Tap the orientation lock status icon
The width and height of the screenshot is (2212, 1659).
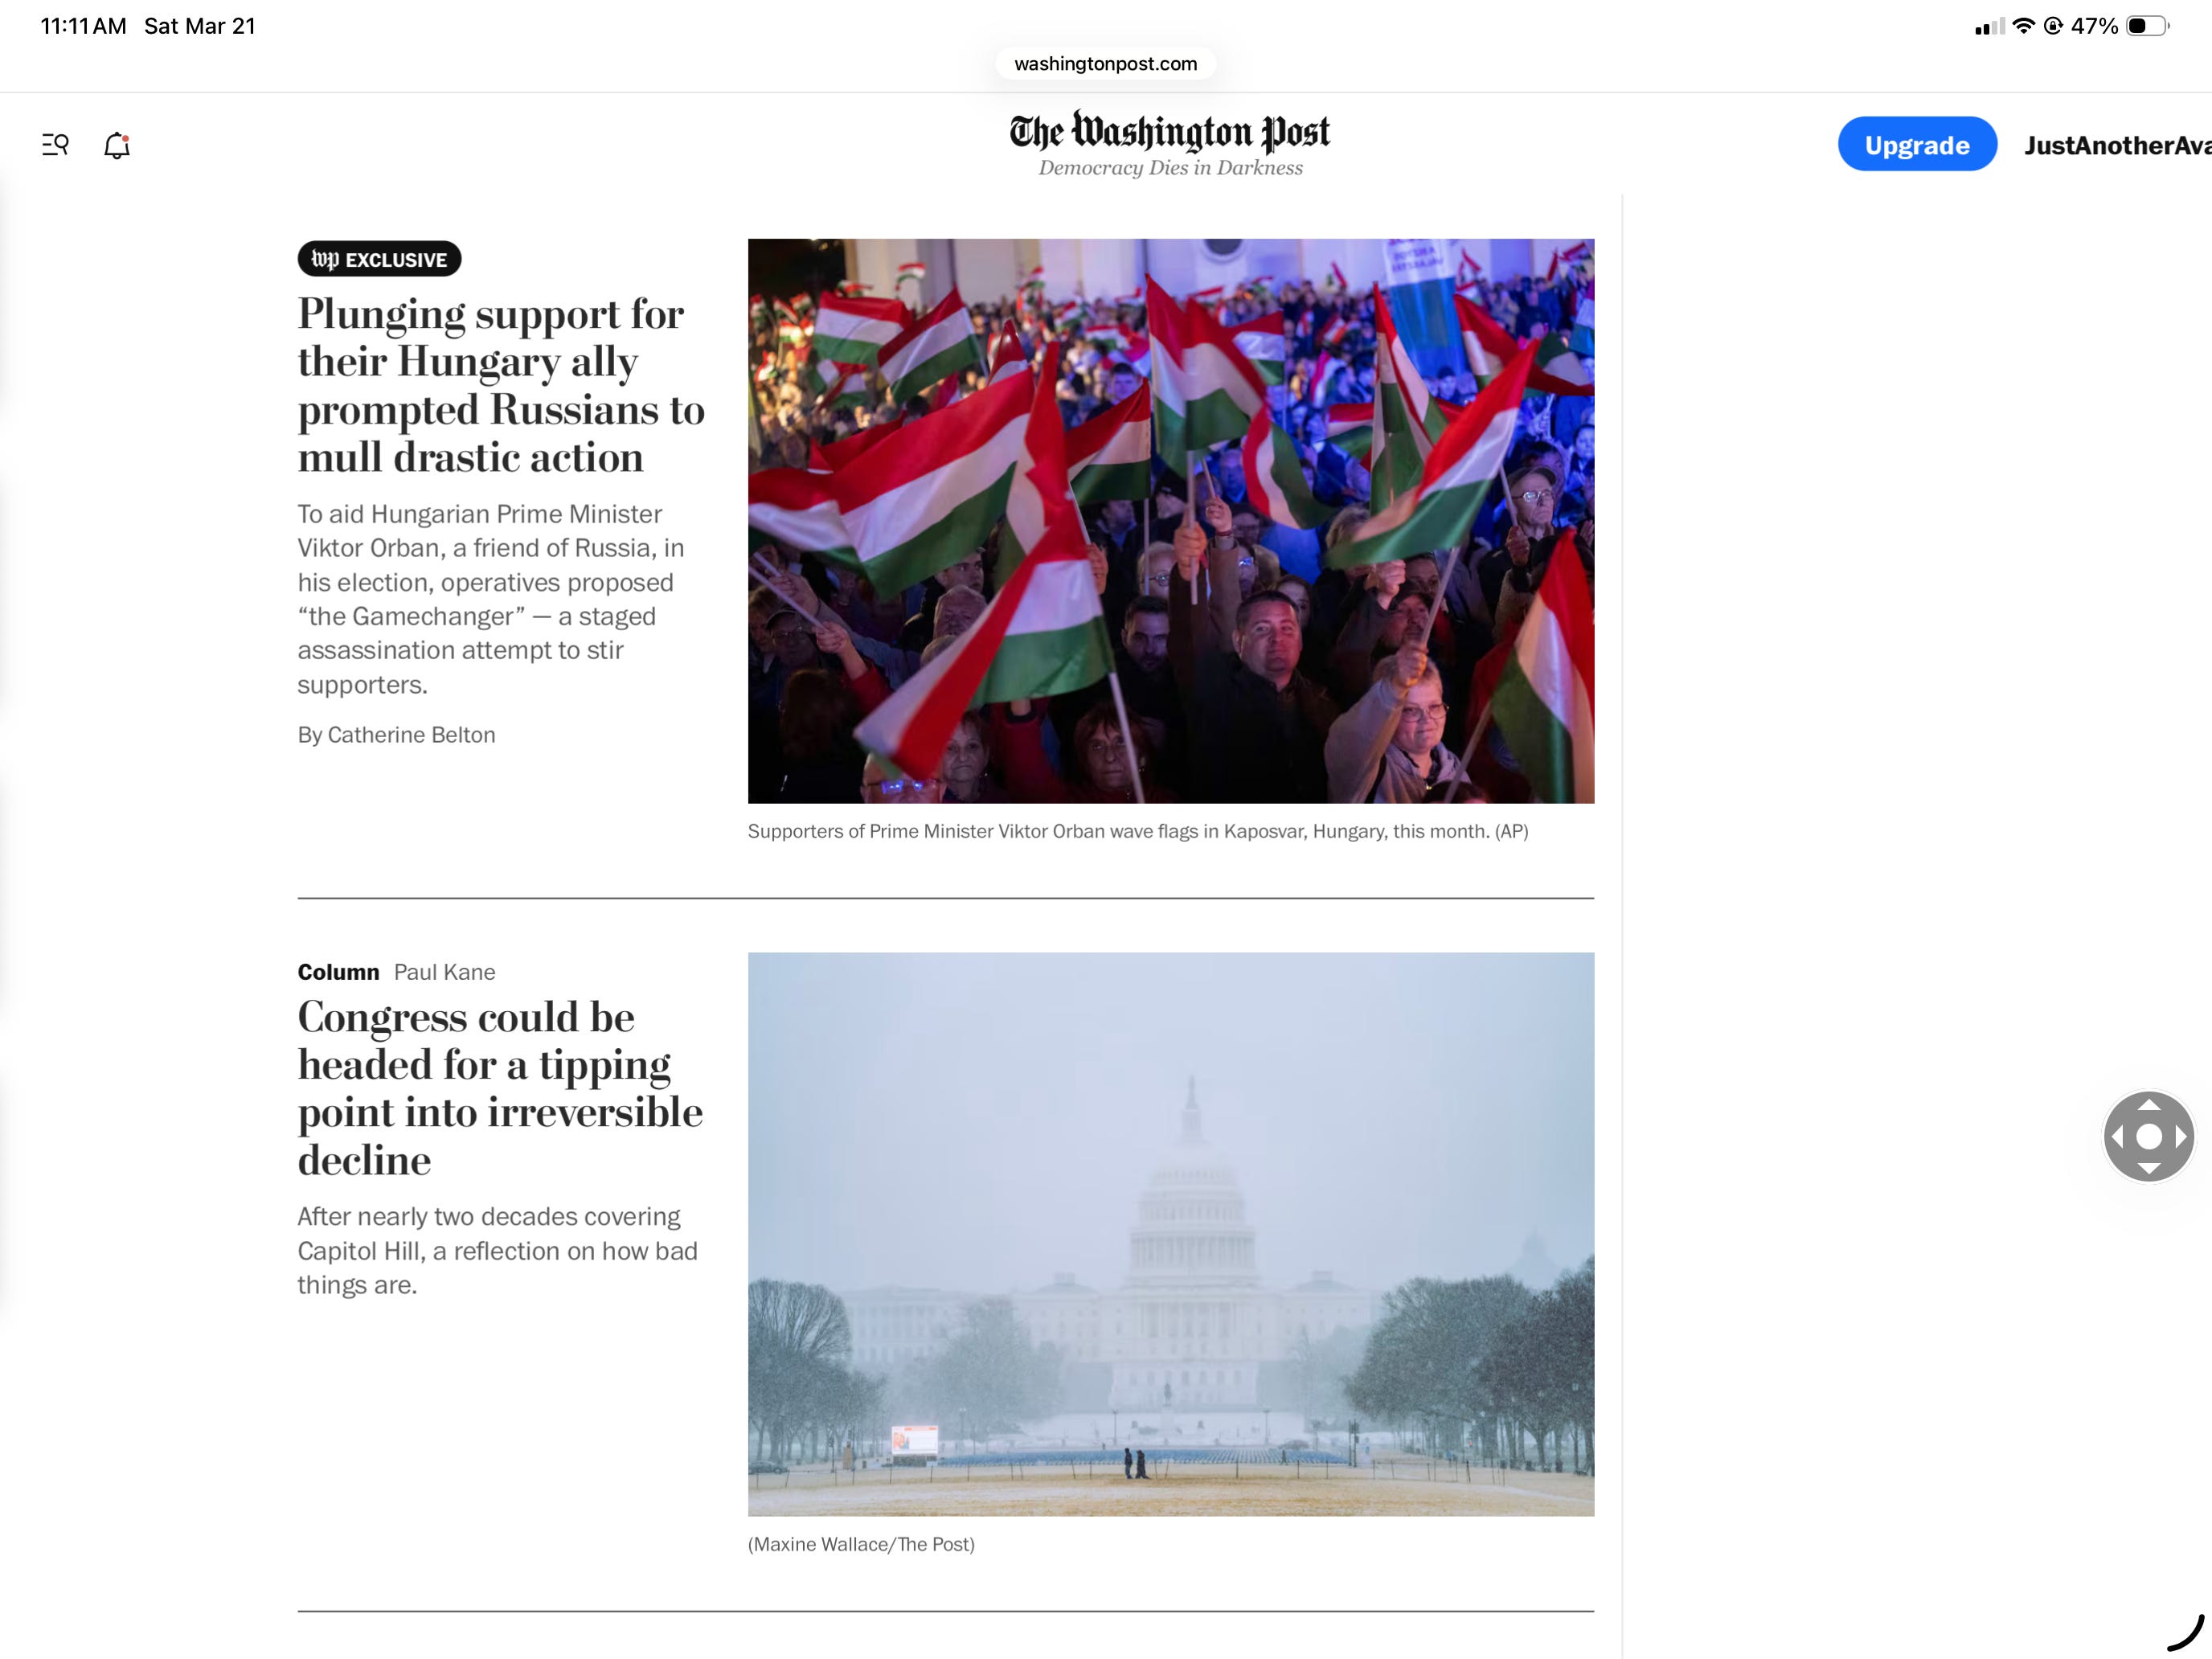point(2053,26)
